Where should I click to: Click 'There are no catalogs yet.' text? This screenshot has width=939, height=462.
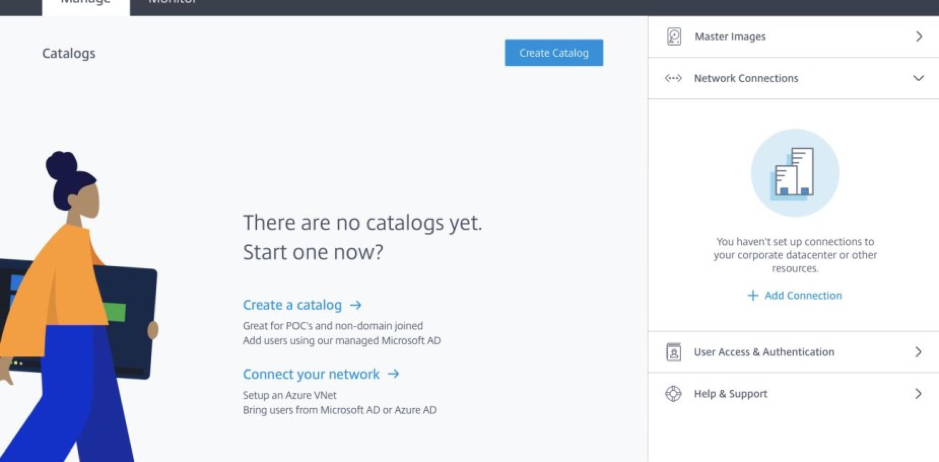[x=362, y=223]
